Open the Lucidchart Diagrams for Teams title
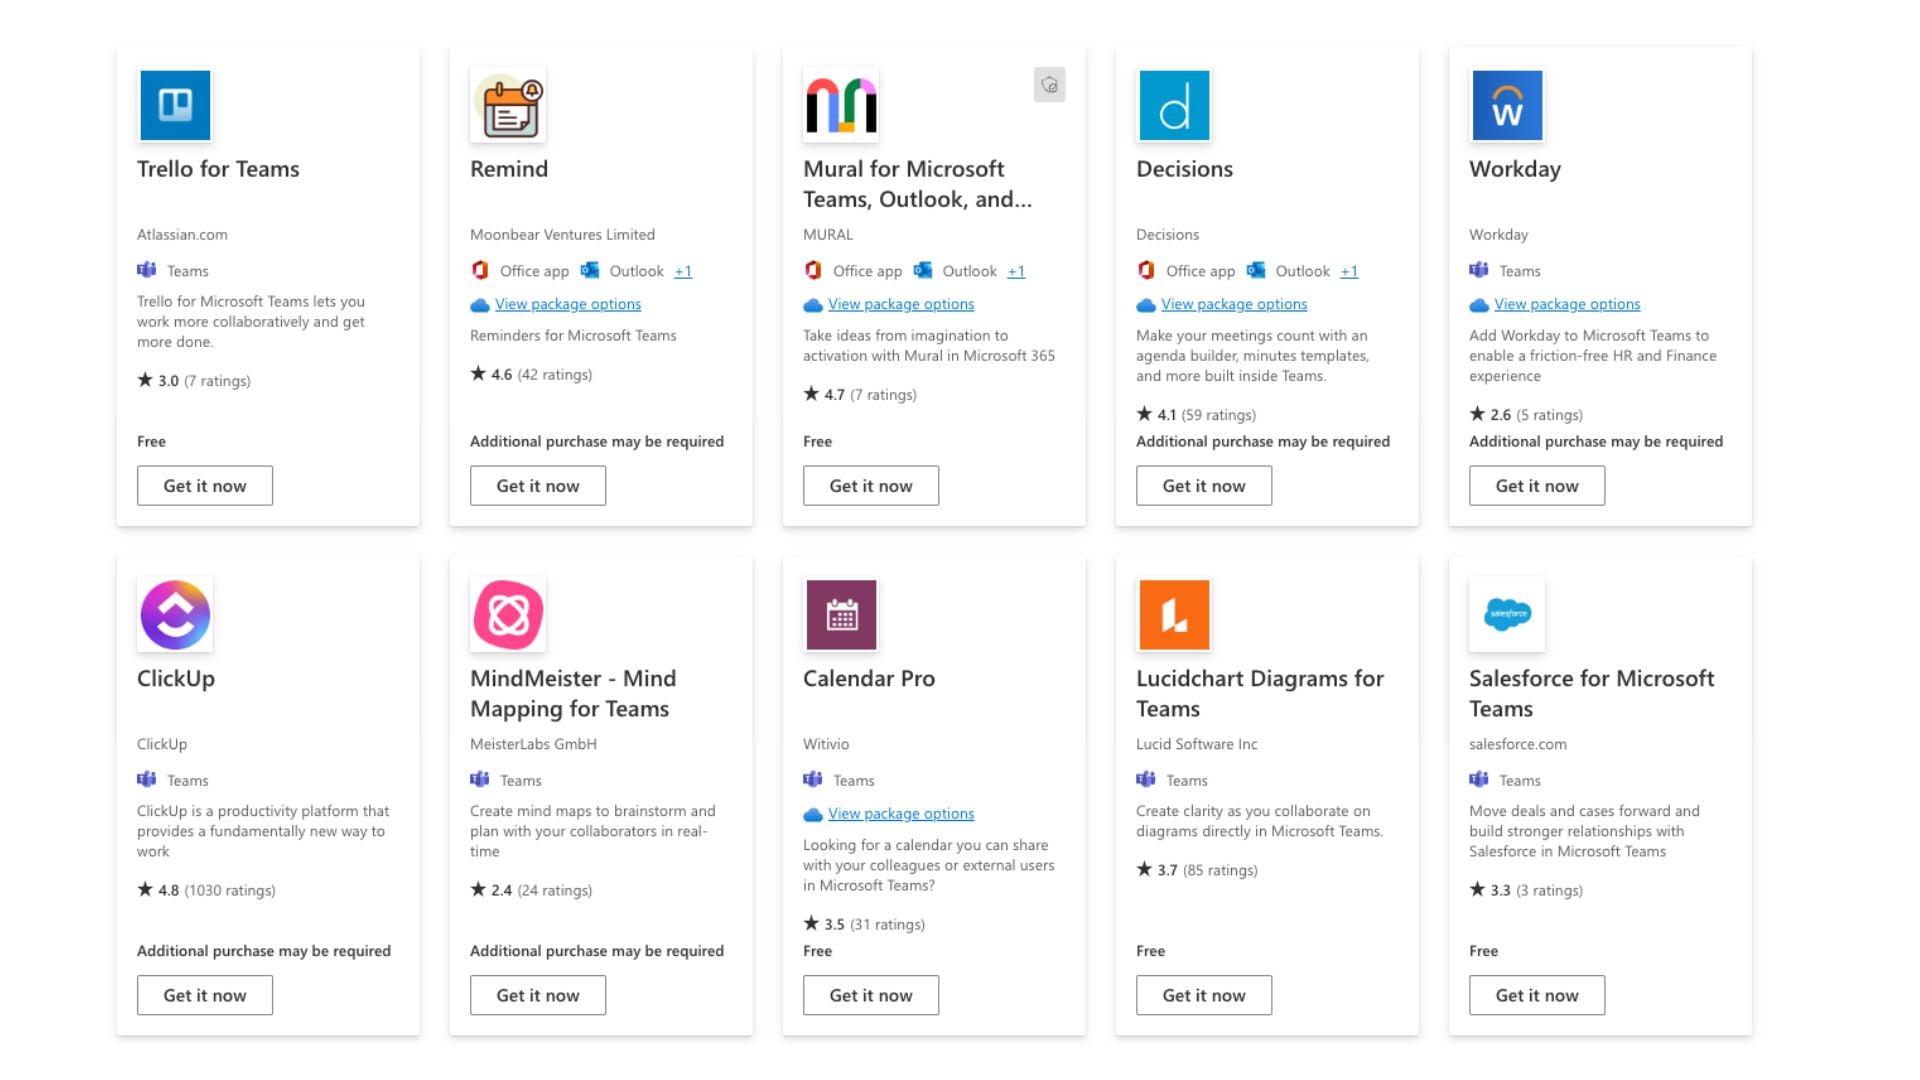 [1260, 694]
